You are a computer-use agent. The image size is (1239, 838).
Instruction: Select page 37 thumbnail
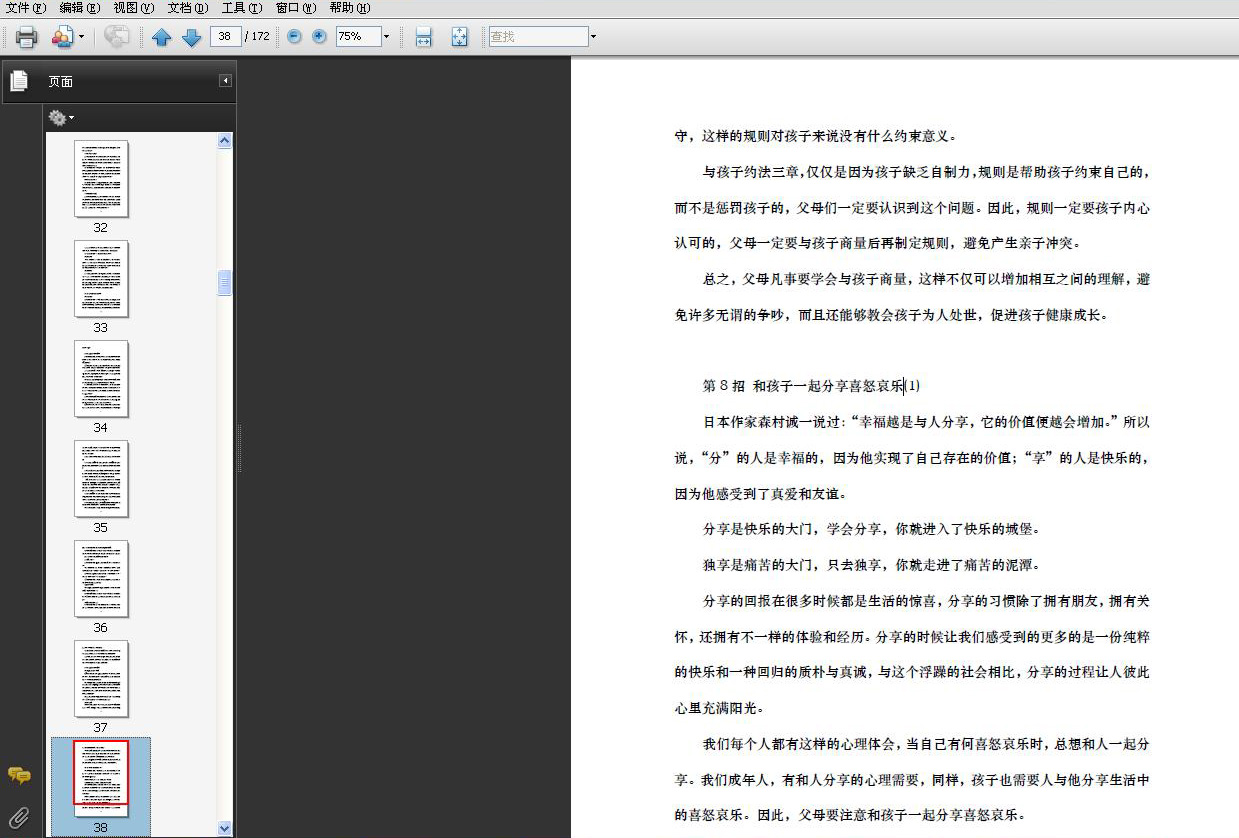click(101, 679)
